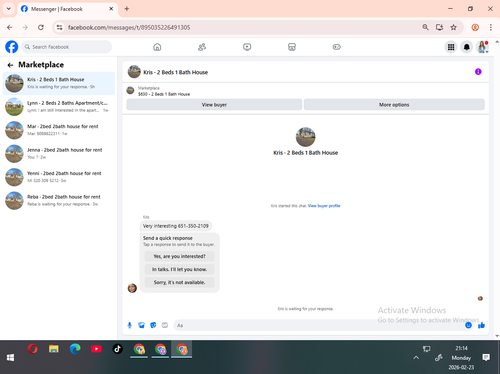The image size is (500, 374).
Task: Click the More options button
Action: pyautogui.click(x=394, y=105)
